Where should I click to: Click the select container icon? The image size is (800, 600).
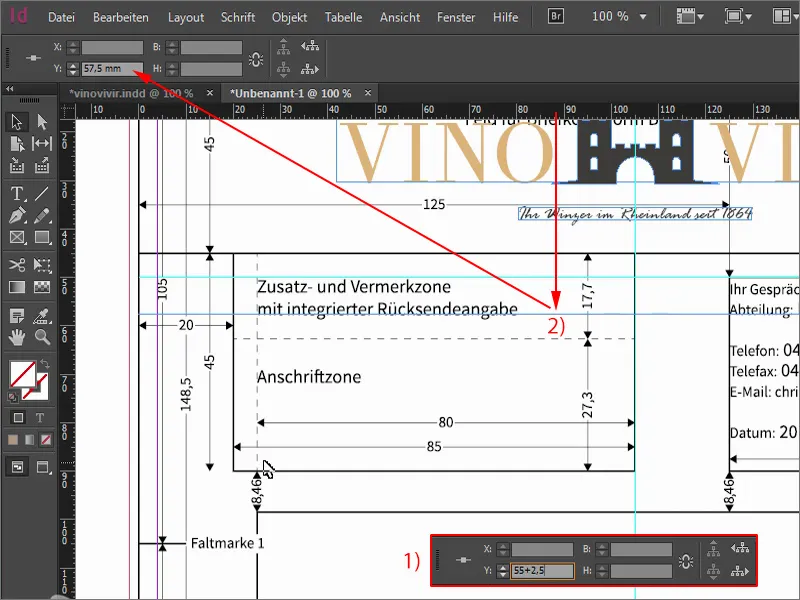point(284,47)
